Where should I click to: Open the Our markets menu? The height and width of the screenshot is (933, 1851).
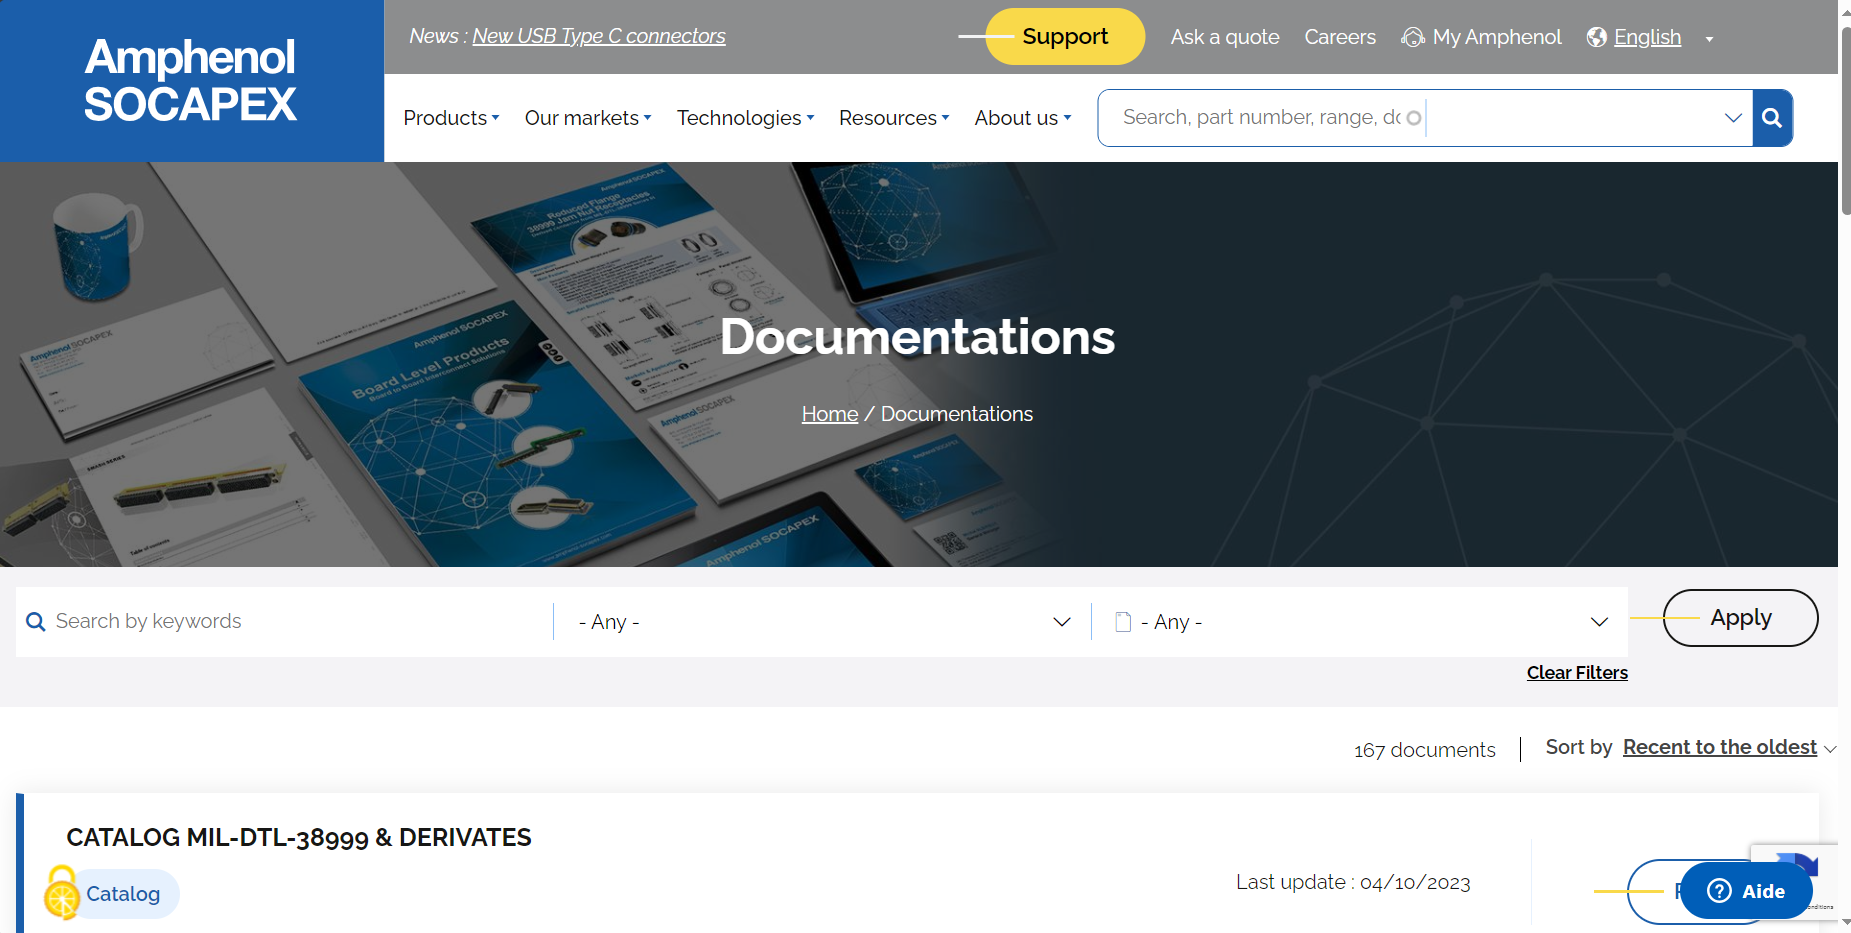pyautogui.click(x=588, y=118)
